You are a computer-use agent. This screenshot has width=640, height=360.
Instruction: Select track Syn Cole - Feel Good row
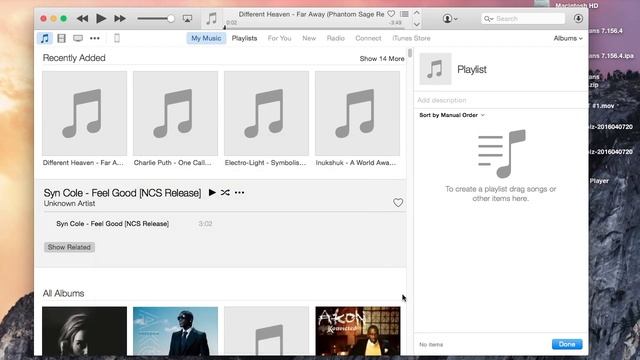coord(224,224)
